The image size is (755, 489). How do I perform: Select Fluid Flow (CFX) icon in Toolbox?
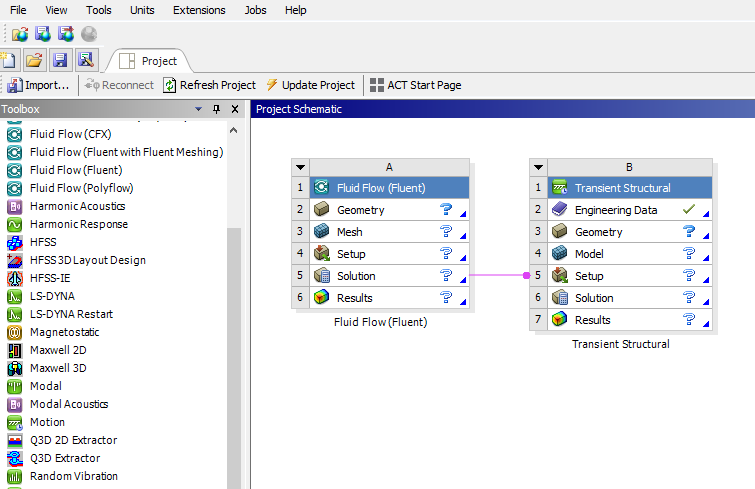point(14,134)
